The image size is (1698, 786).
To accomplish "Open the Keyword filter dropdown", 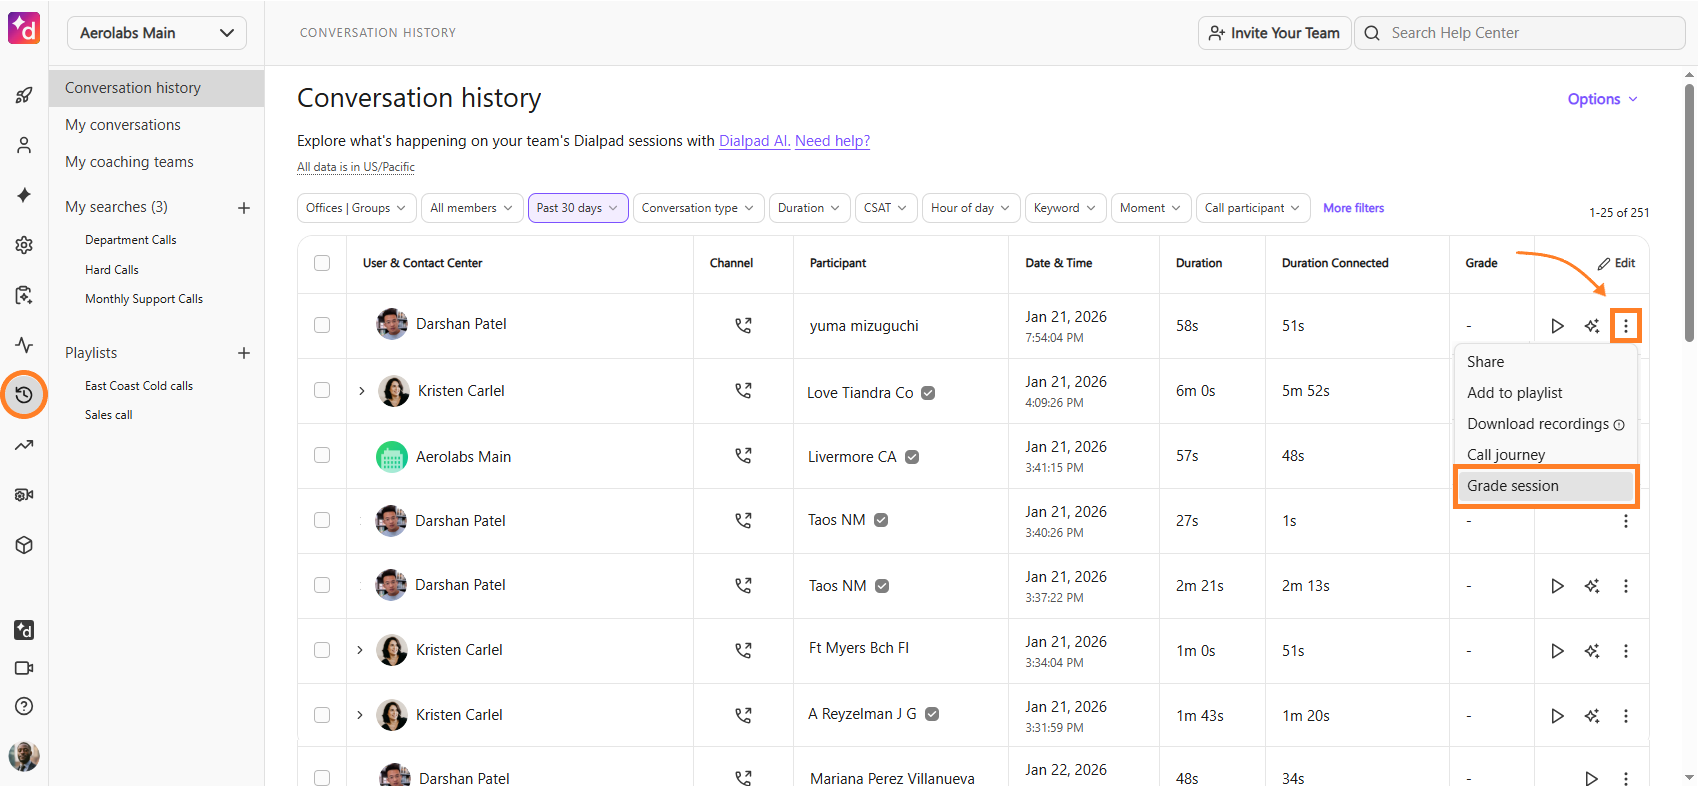I will point(1066,208).
